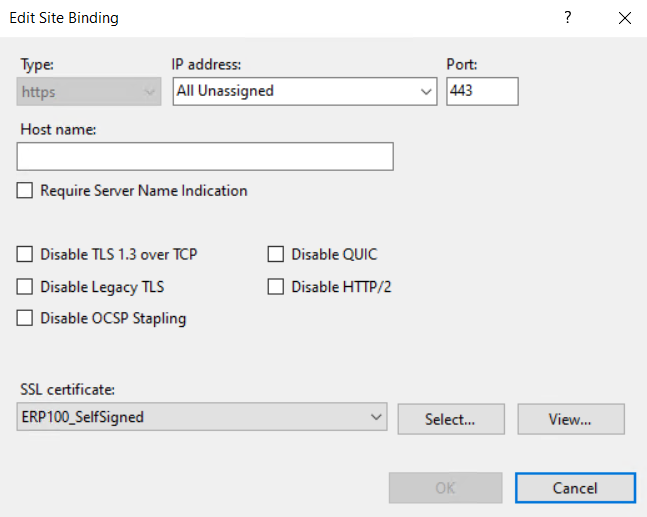The height and width of the screenshot is (517, 647).
Task: Click the disabled https Type dropdown
Action: pyautogui.click(x=89, y=91)
